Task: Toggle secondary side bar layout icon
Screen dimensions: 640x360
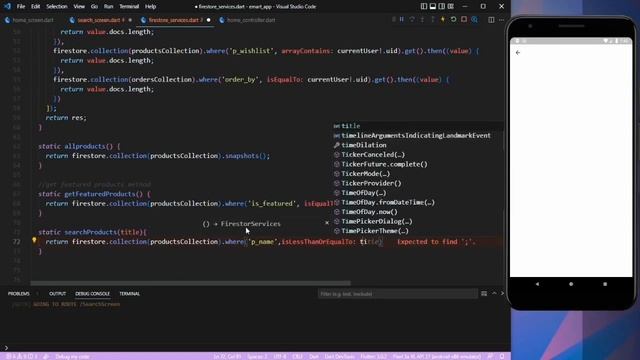Action: tap(442, 7)
